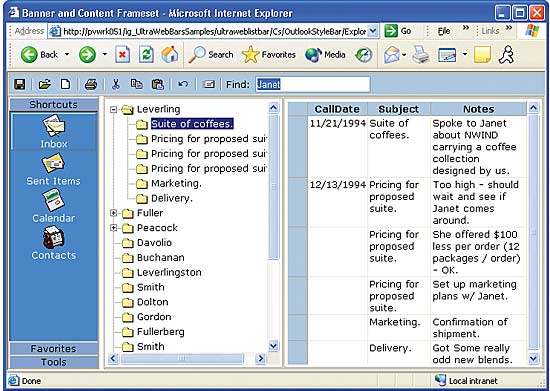The height and width of the screenshot is (391, 550).
Task: Expand the Peacock tree node
Action: (113, 228)
